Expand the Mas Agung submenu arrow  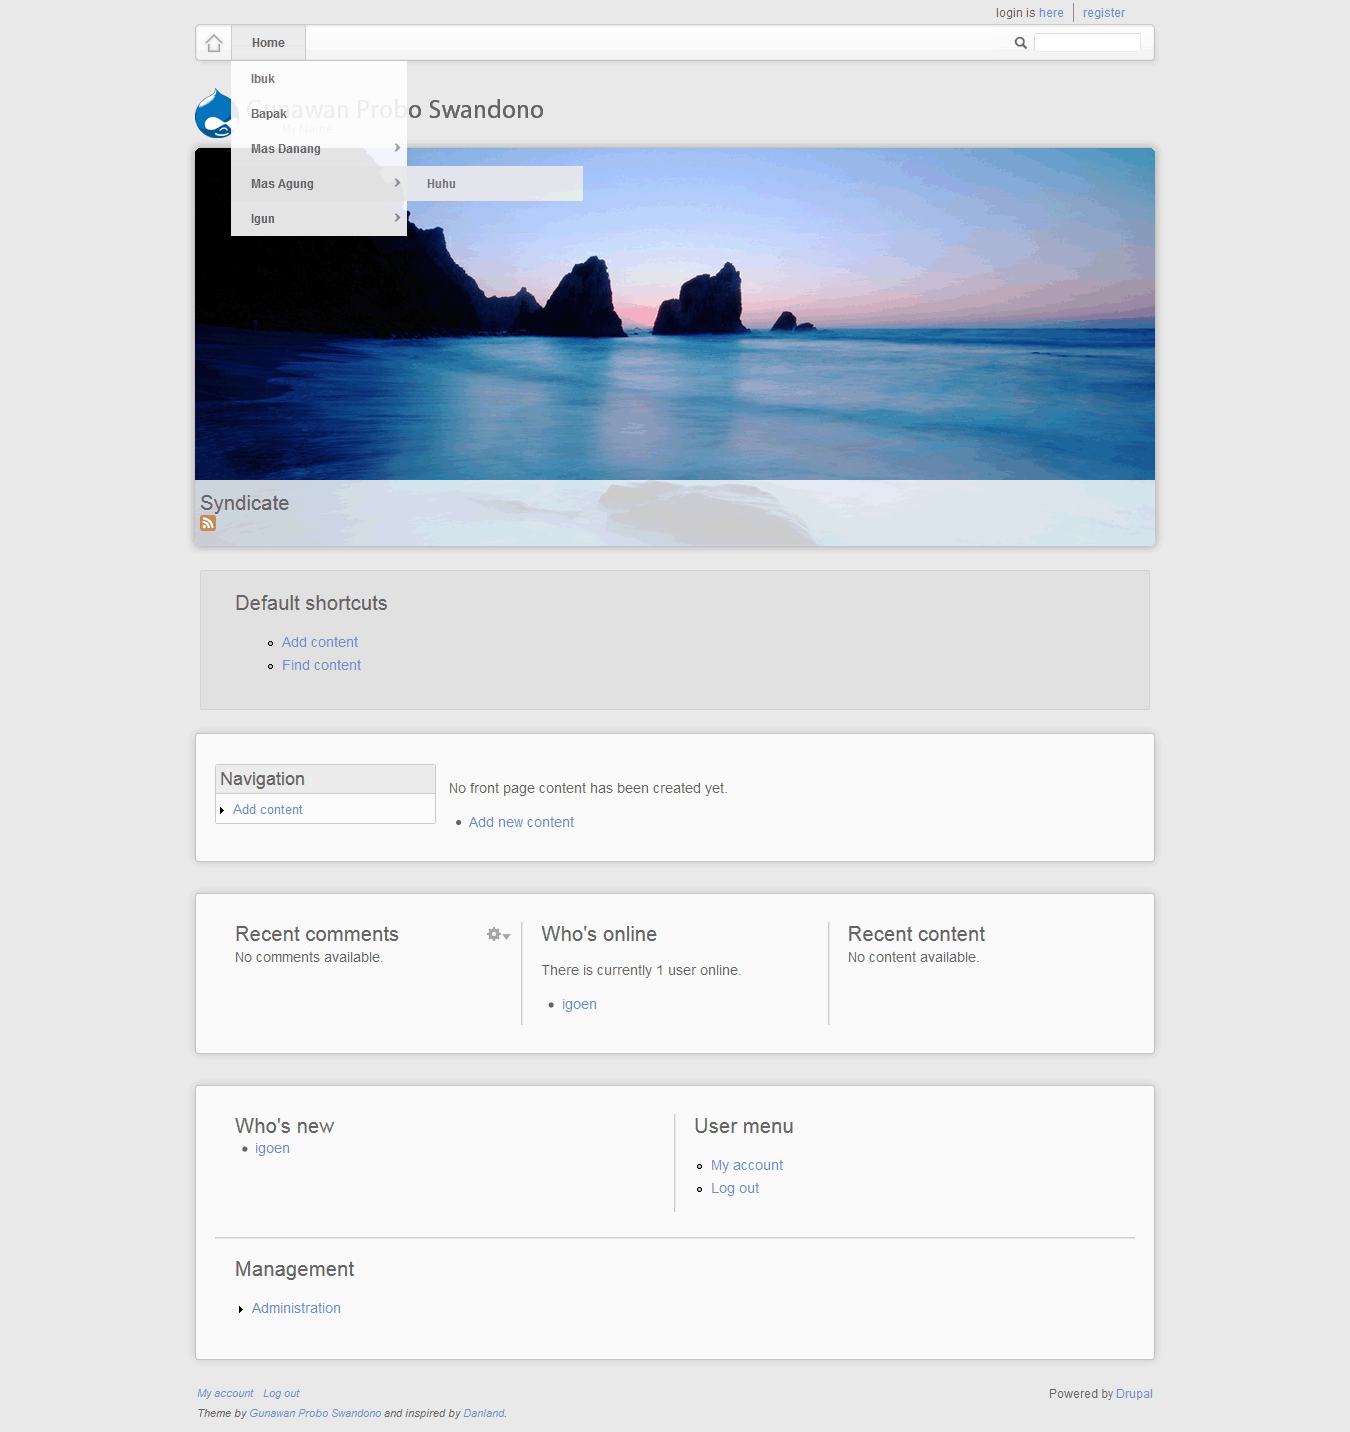click(x=397, y=183)
